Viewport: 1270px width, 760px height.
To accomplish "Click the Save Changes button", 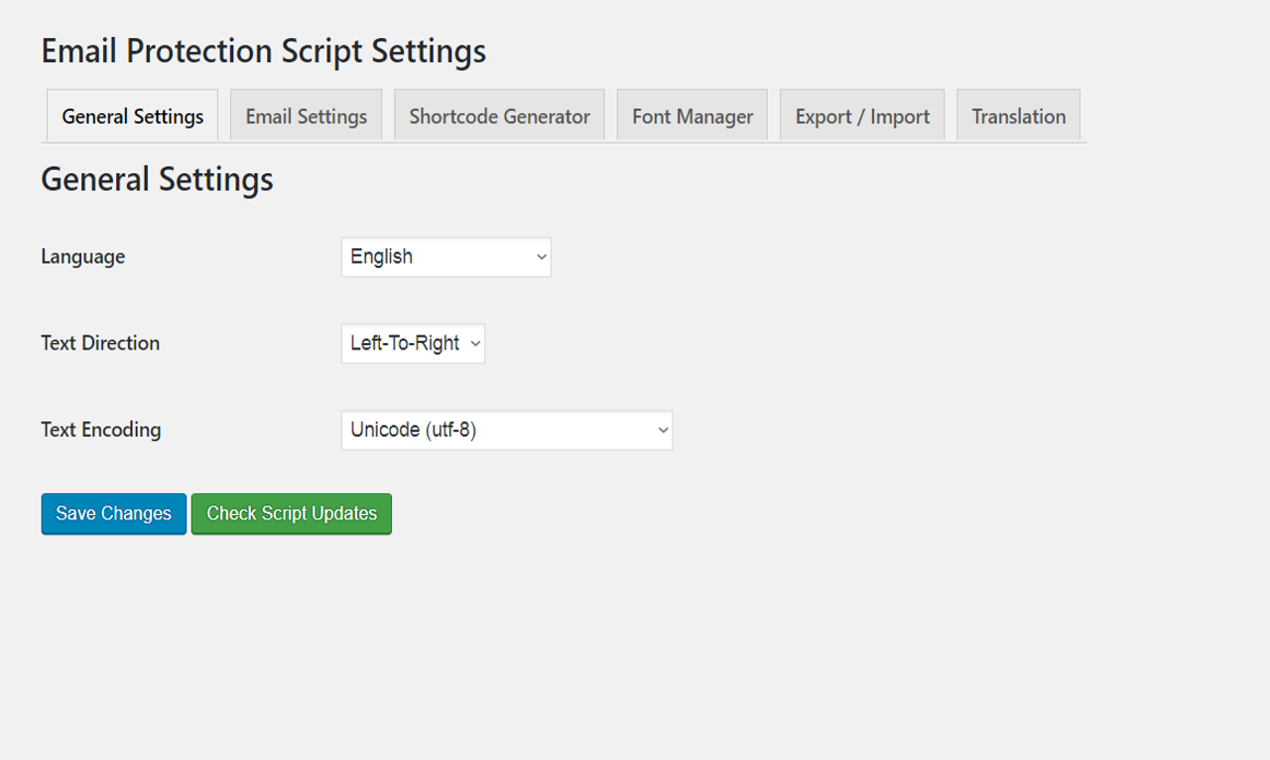I will pyautogui.click(x=113, y=513).
